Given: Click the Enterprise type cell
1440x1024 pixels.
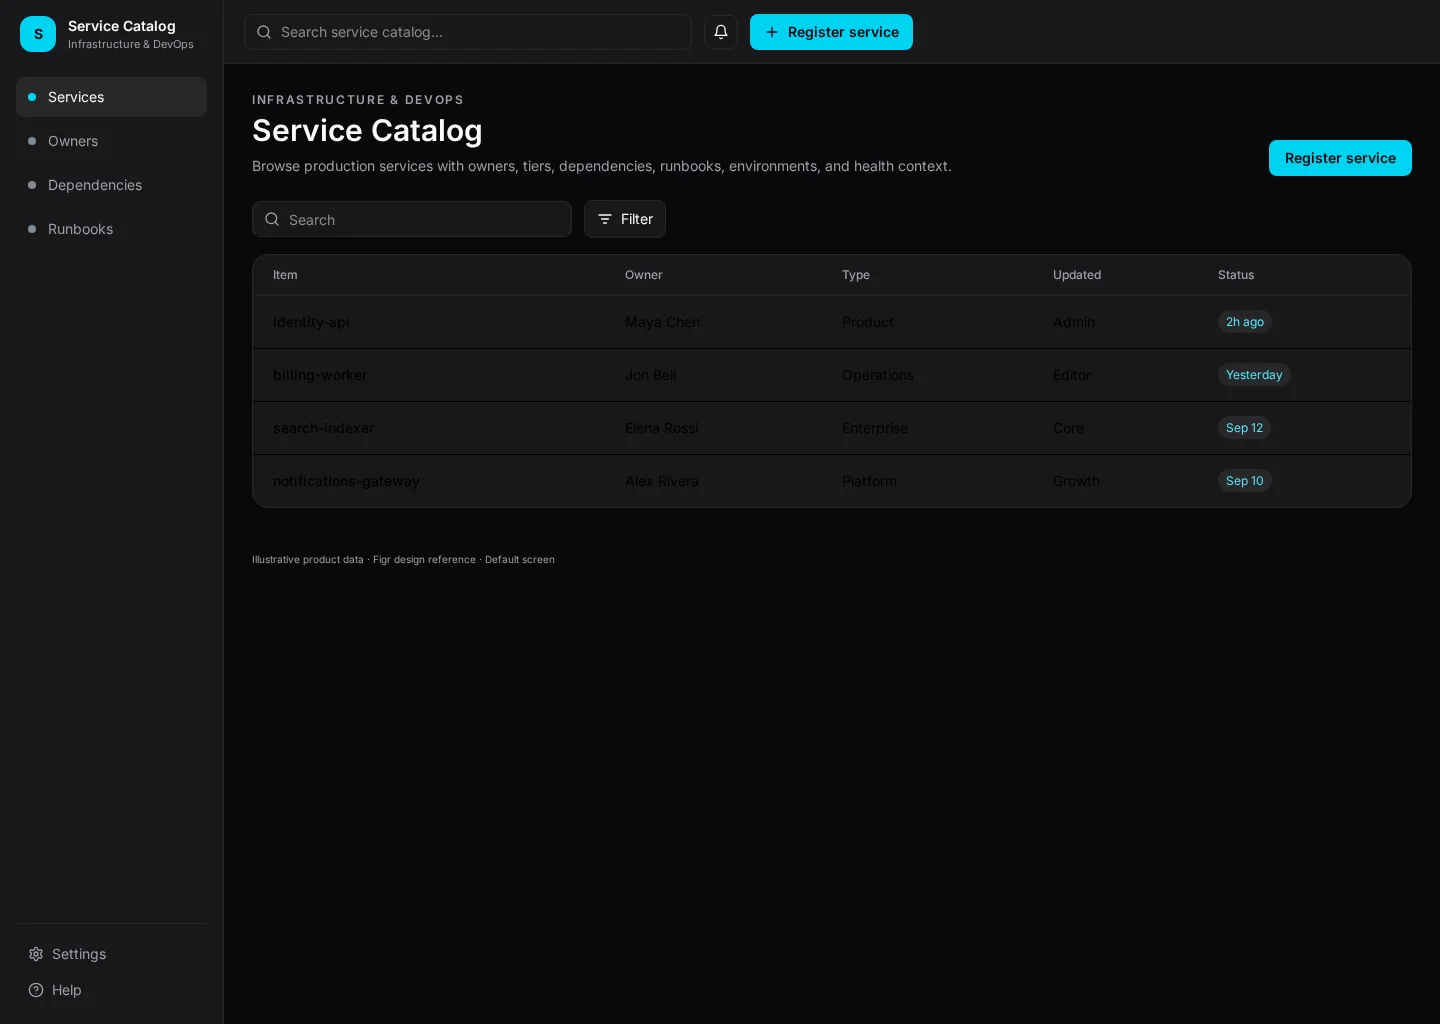Looking at the screenshot, I should 875,428.
